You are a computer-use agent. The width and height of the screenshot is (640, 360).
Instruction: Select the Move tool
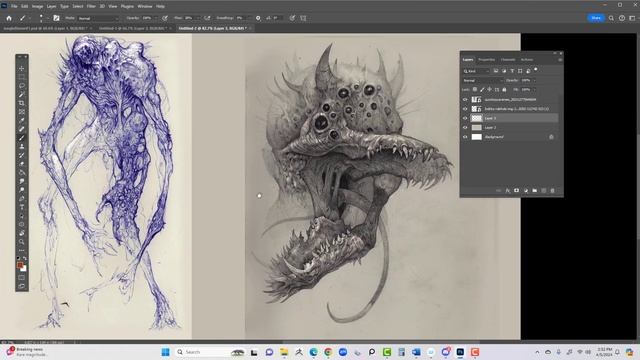(x=22, y=69)
